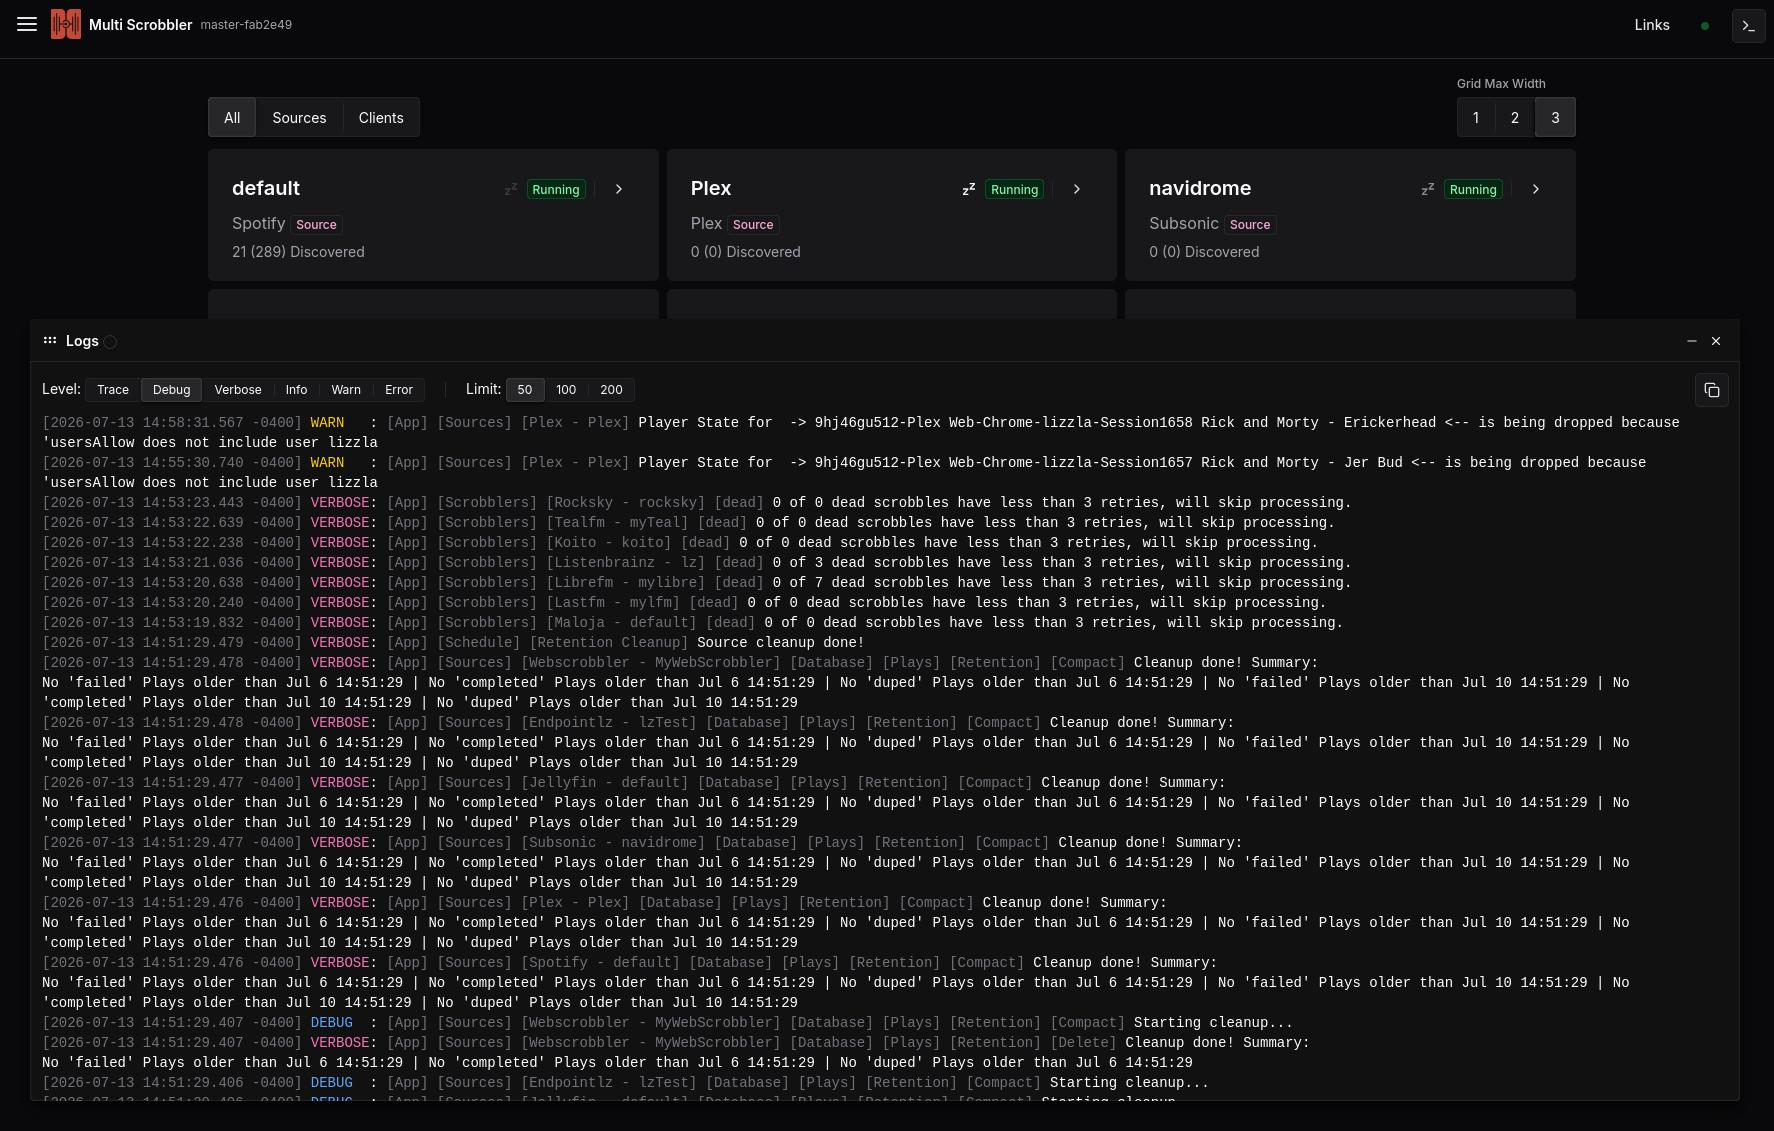
Task: Click the Source badge next to Spotify
Action: tap(316, 225)
